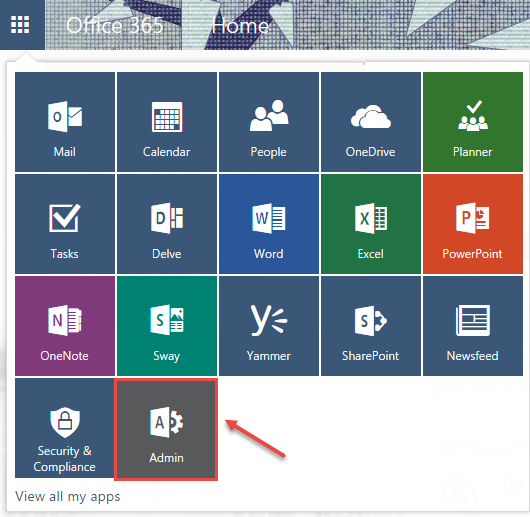Open Word Online tile
The height and width of the screenshot is (517, 530).
[x=269, y=224]
